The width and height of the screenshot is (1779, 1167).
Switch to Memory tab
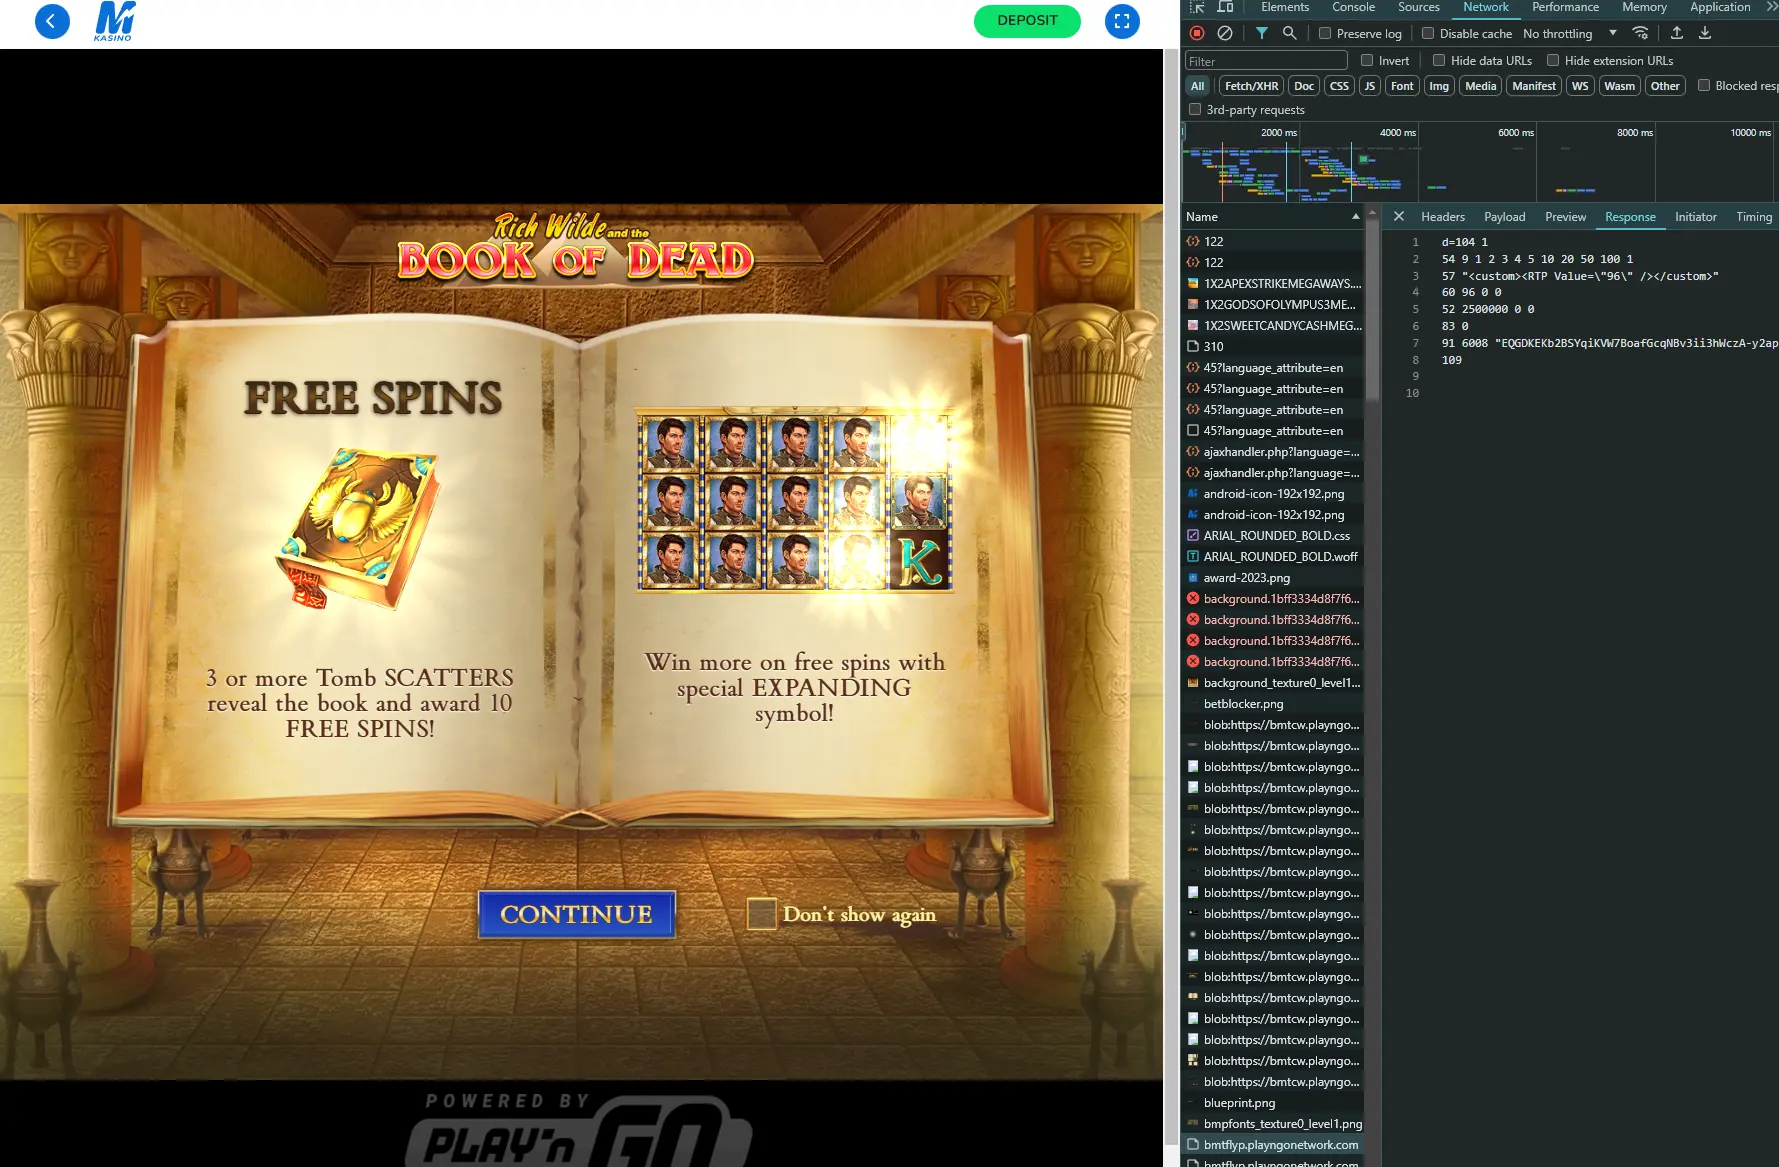(1644, 7)
